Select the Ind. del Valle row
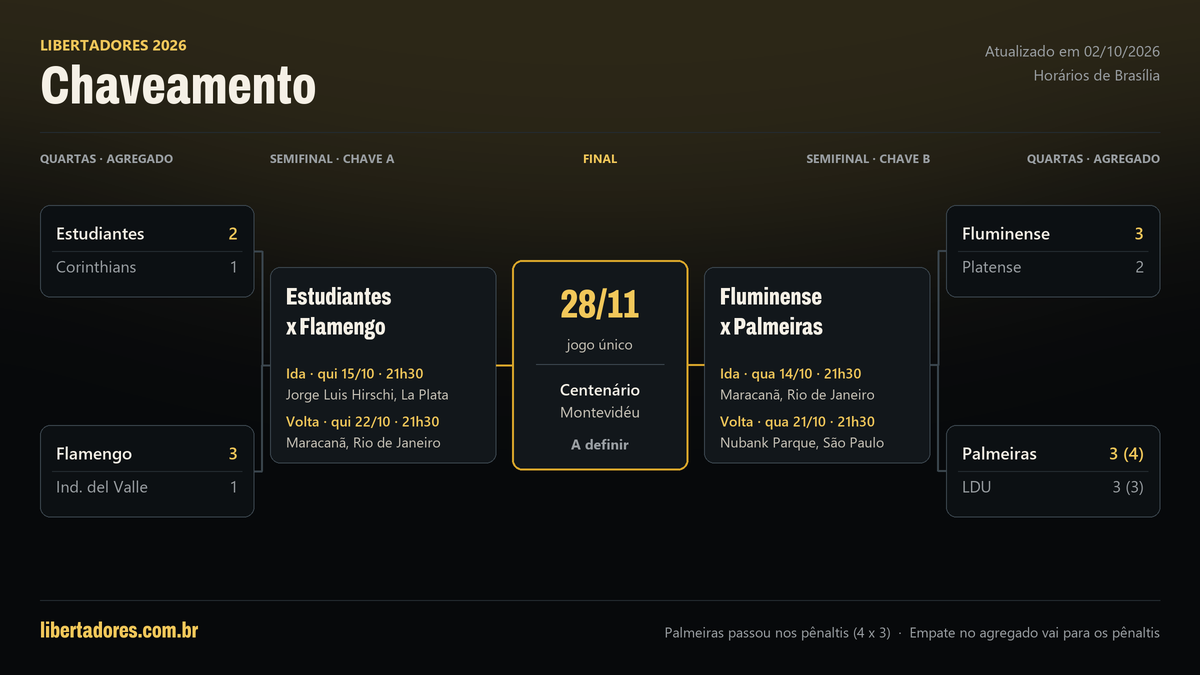 pos(147,487)
